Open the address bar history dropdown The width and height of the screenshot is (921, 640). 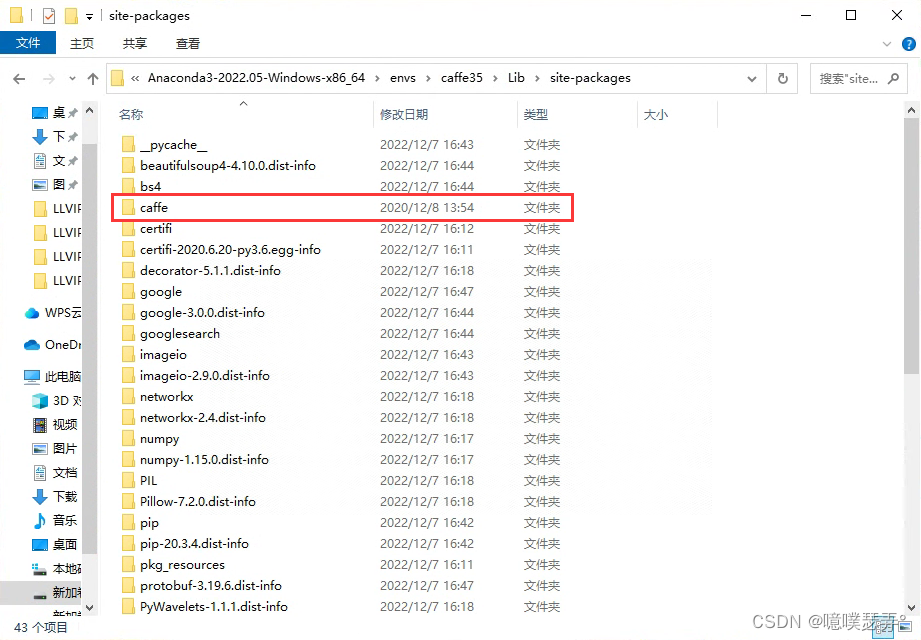click(752, 77)
